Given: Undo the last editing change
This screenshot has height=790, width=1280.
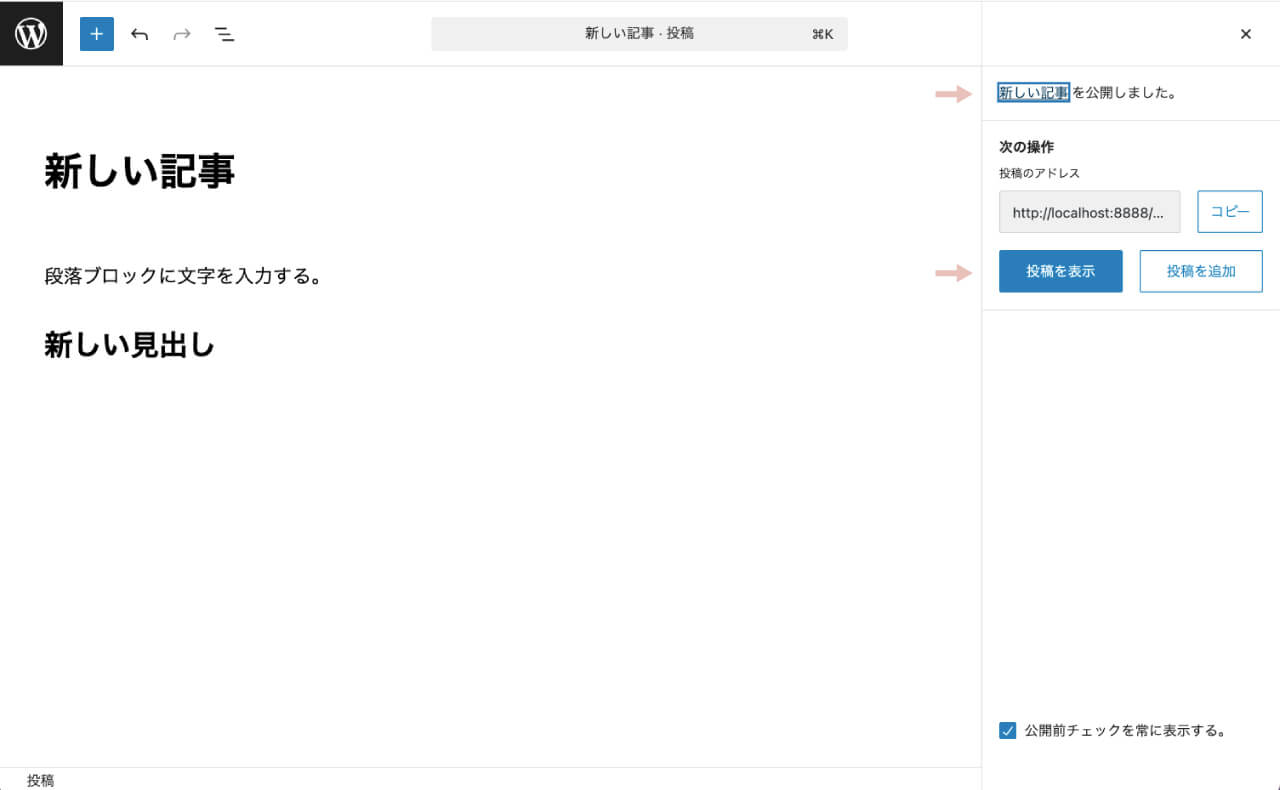Looking at the screenshot, I should (139, 33).
